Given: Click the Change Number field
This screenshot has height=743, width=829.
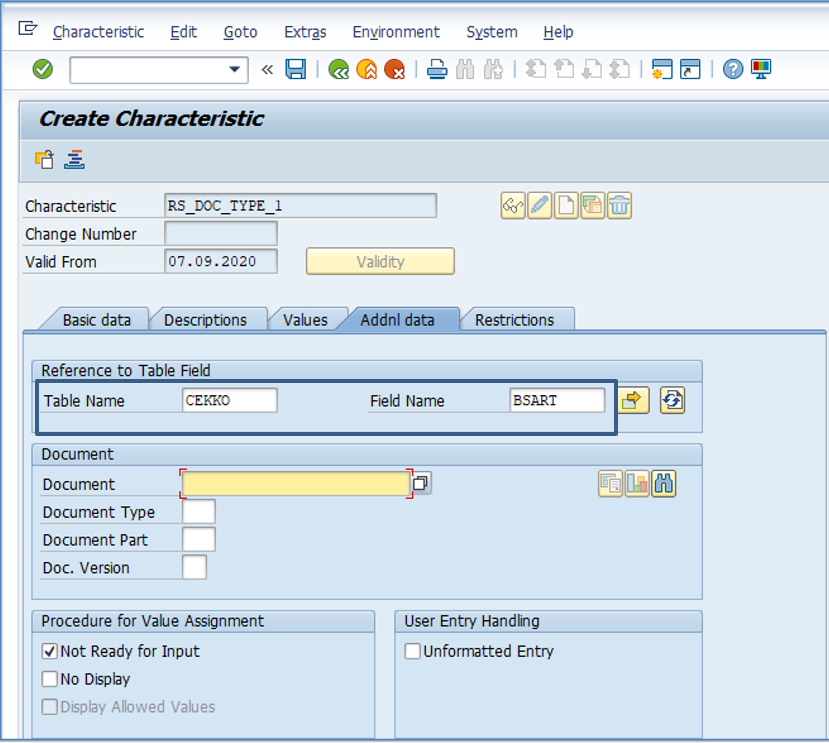Looking at the screenshot, I should [x=220, y=234].
